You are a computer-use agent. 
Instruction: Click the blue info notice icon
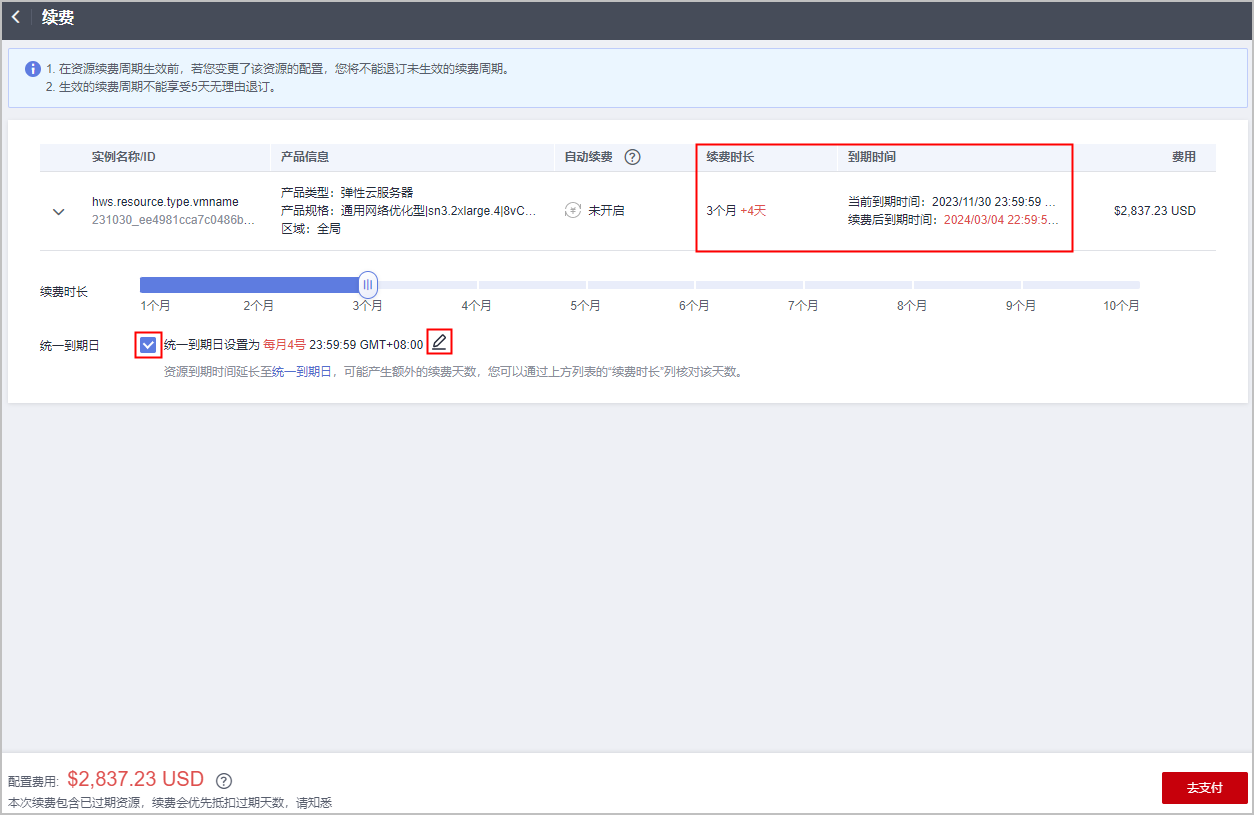(x=33, y=69)
